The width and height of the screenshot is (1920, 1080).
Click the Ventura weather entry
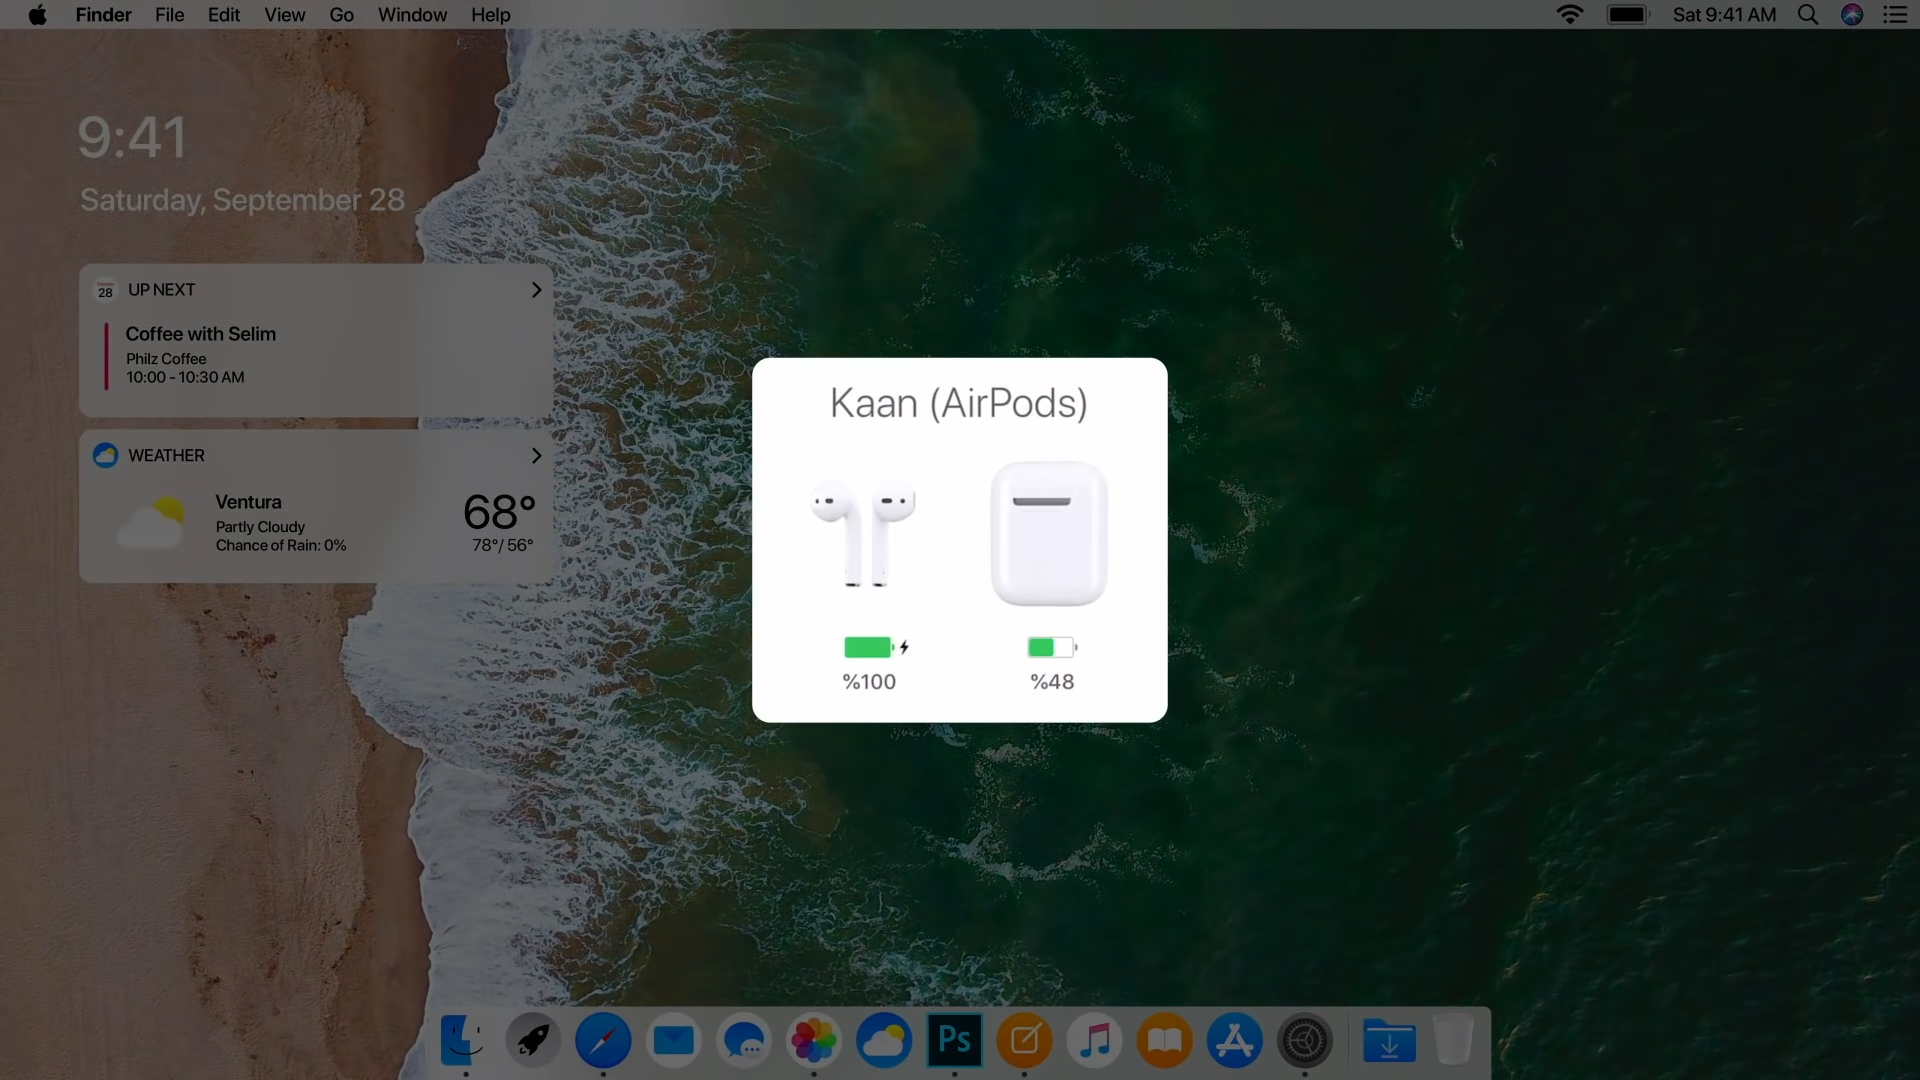(x=249, y=502)
